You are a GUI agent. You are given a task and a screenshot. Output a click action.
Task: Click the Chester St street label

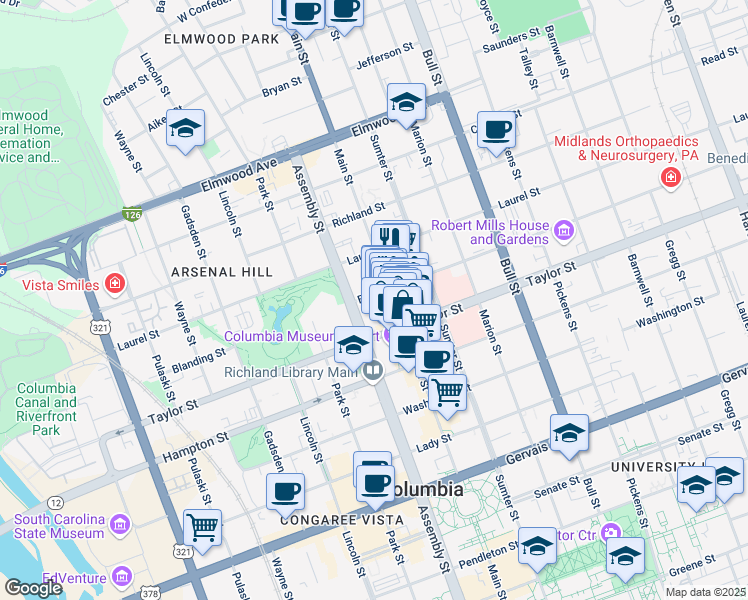[x=126, y=90]
